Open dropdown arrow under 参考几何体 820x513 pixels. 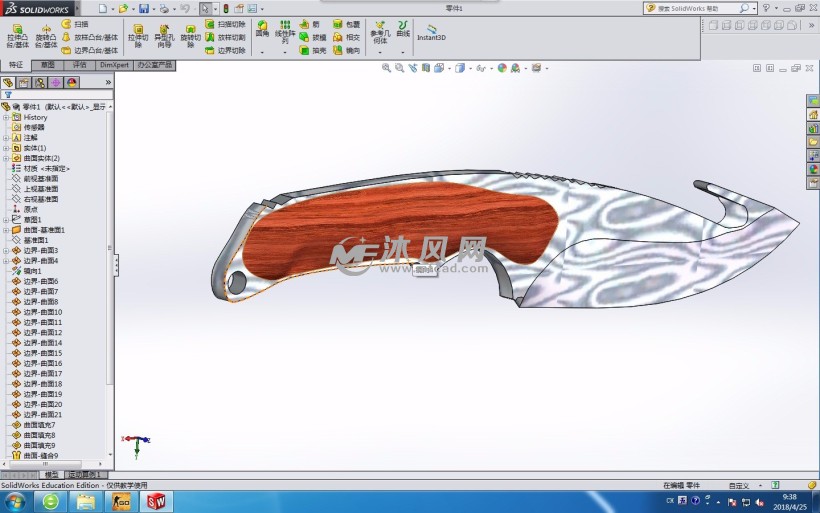pyautogui.click(x=380, y=52)
